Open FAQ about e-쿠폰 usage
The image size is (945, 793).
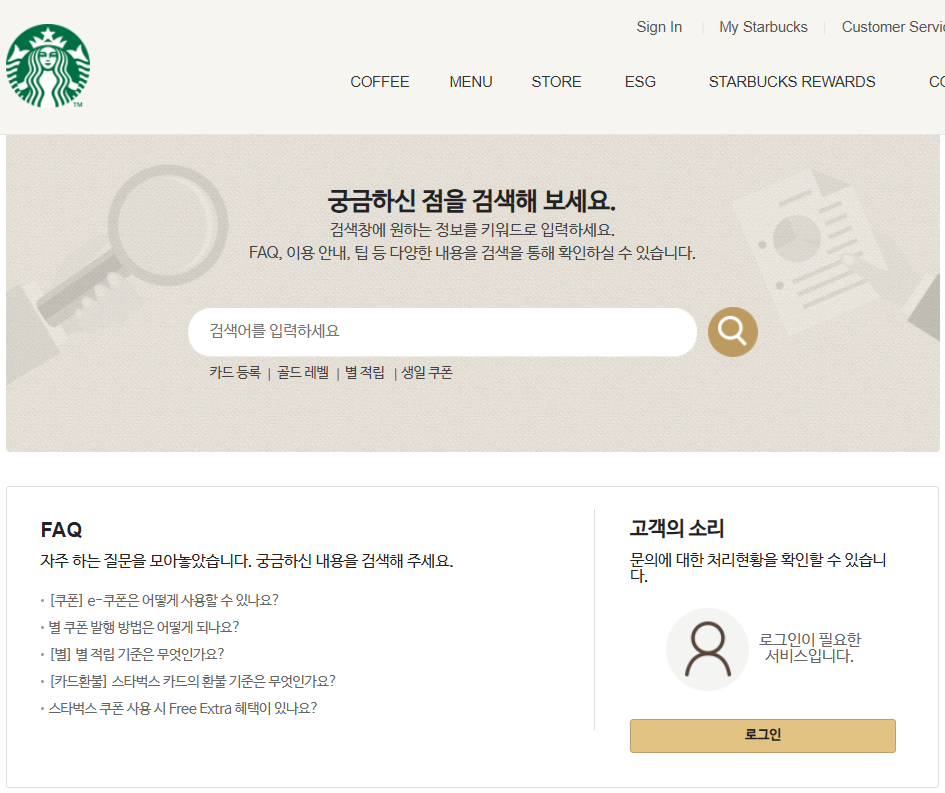pos(164,600)
